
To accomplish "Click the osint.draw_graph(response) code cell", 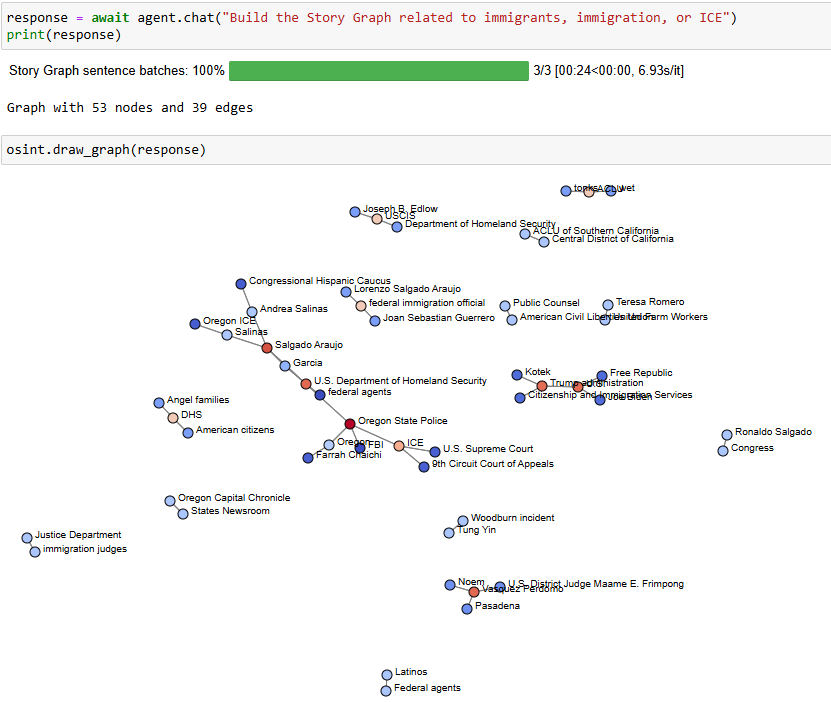I will [x=416, y=150].
